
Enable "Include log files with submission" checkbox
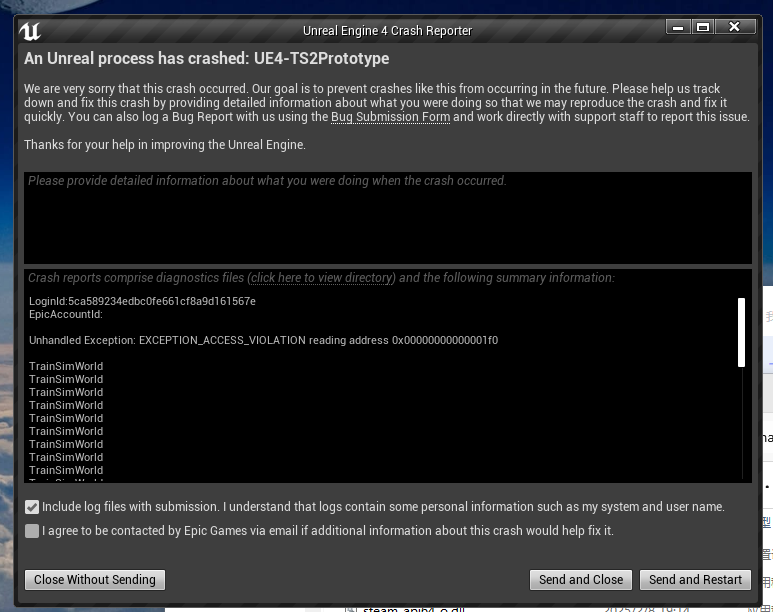pyautogui.click(x=33, y=507)
